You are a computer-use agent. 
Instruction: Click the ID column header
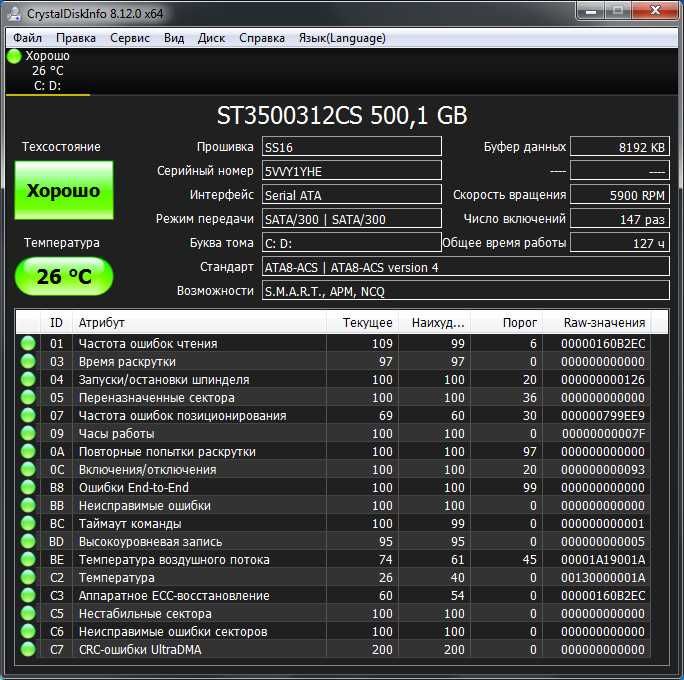[x=56, y=322]
